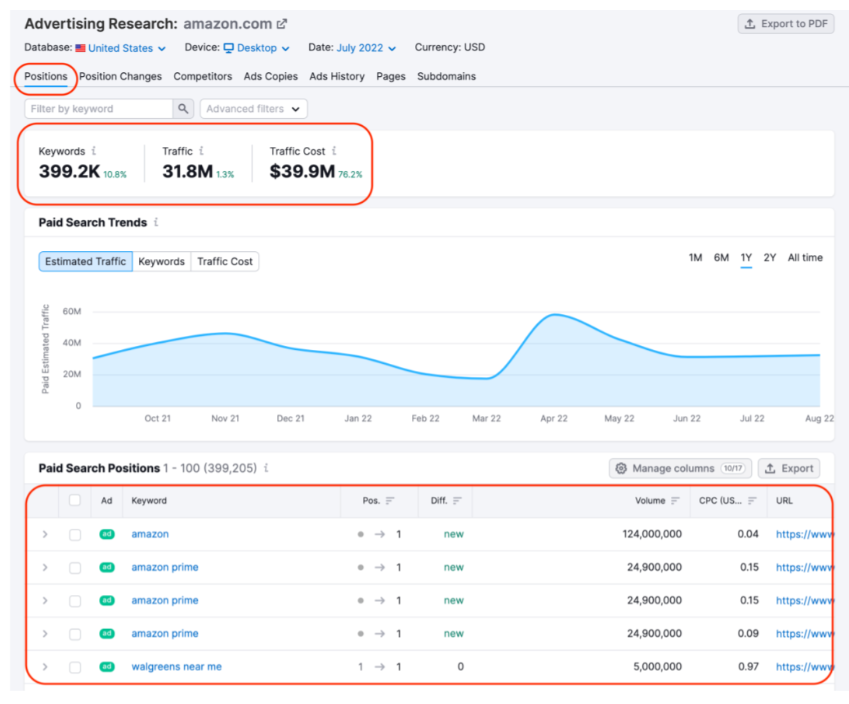Click the Keyword column header

point(149,500)
